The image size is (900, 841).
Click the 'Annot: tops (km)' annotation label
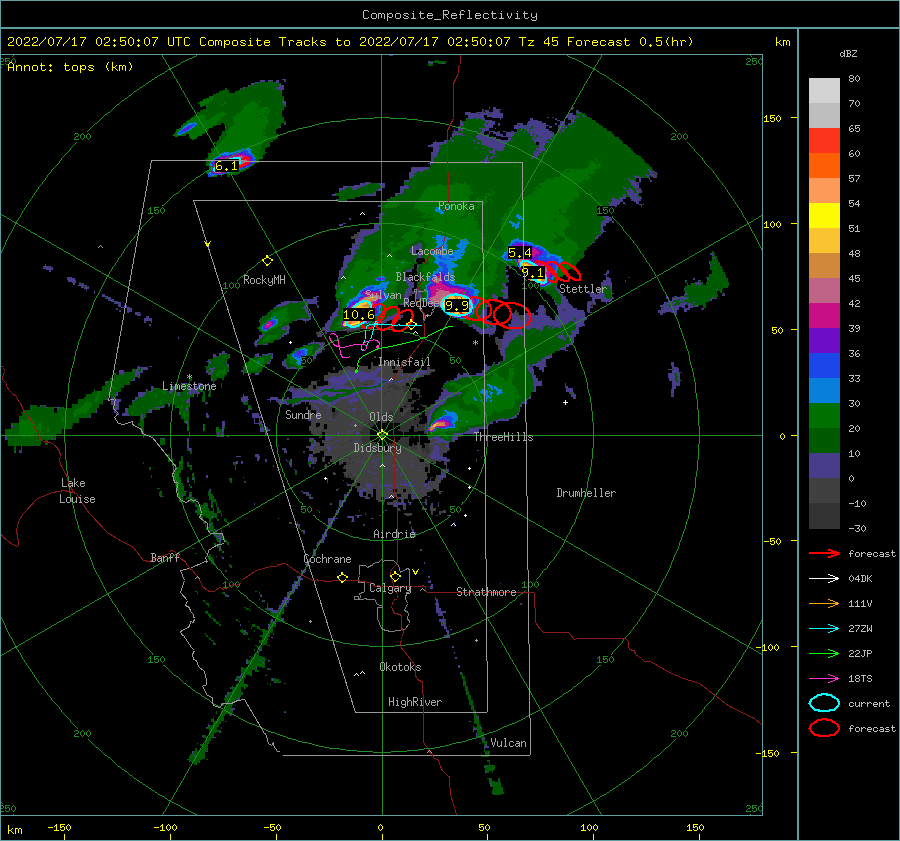70,67
